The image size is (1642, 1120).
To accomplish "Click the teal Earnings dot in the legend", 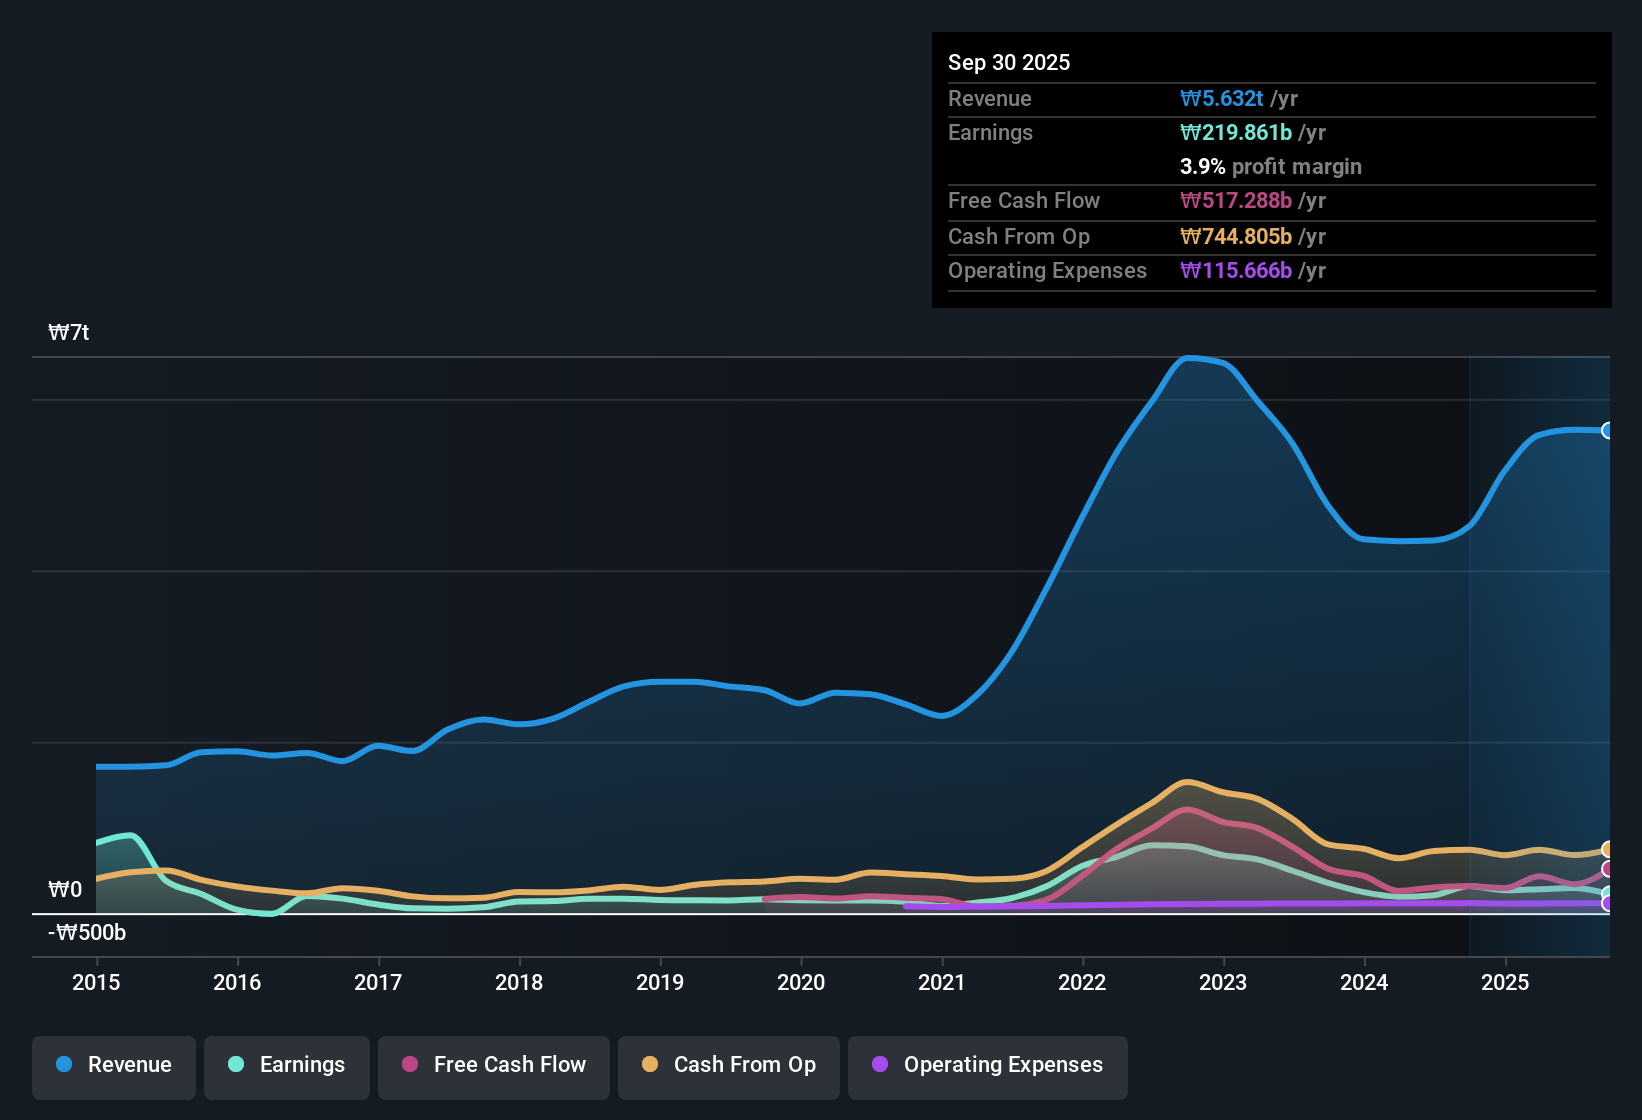I will coord(237,1065).
